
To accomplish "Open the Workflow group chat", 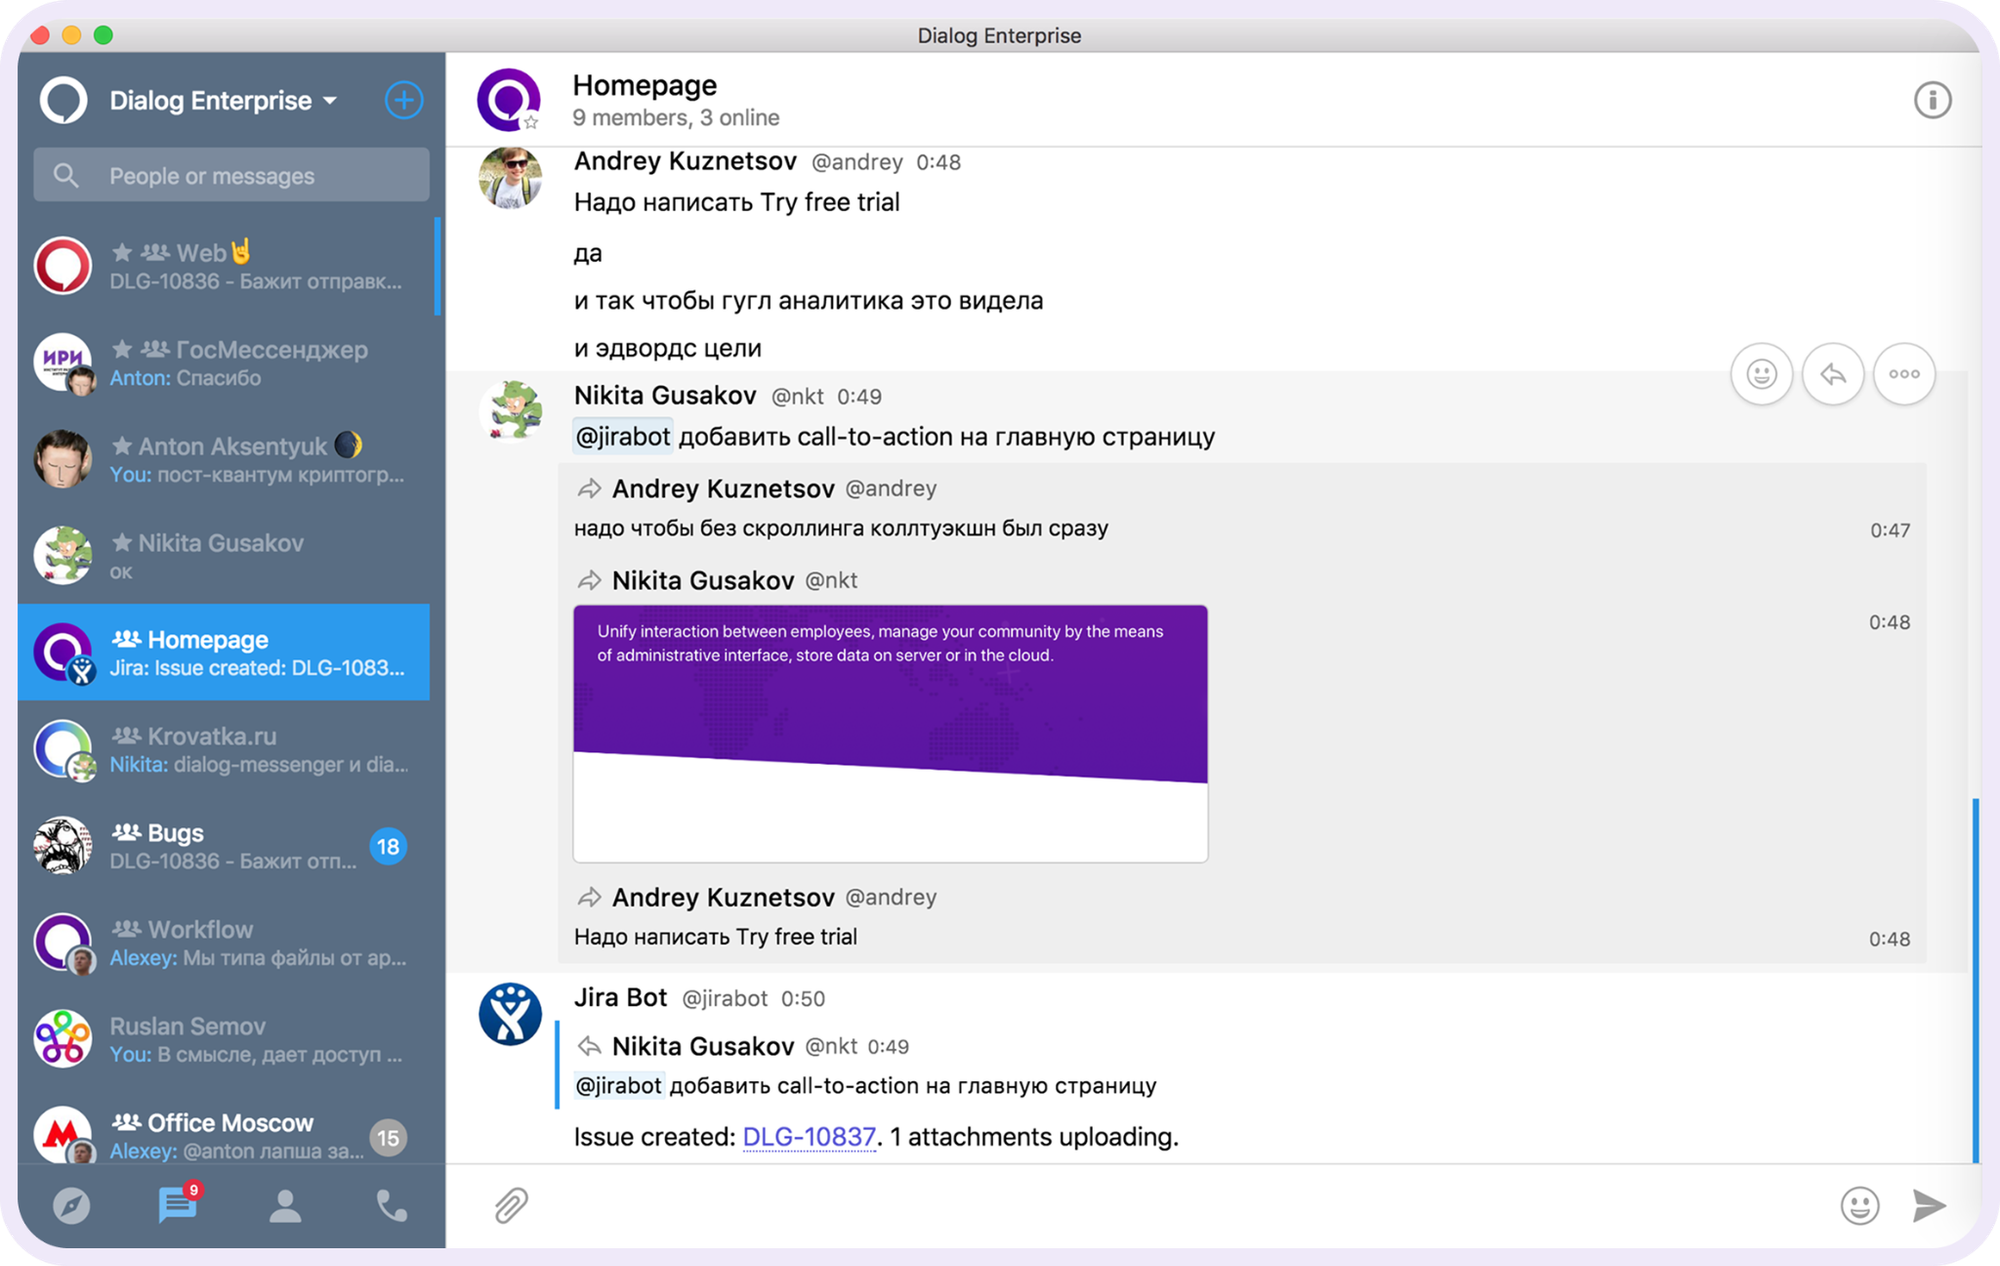I will (x=226, y=943).
